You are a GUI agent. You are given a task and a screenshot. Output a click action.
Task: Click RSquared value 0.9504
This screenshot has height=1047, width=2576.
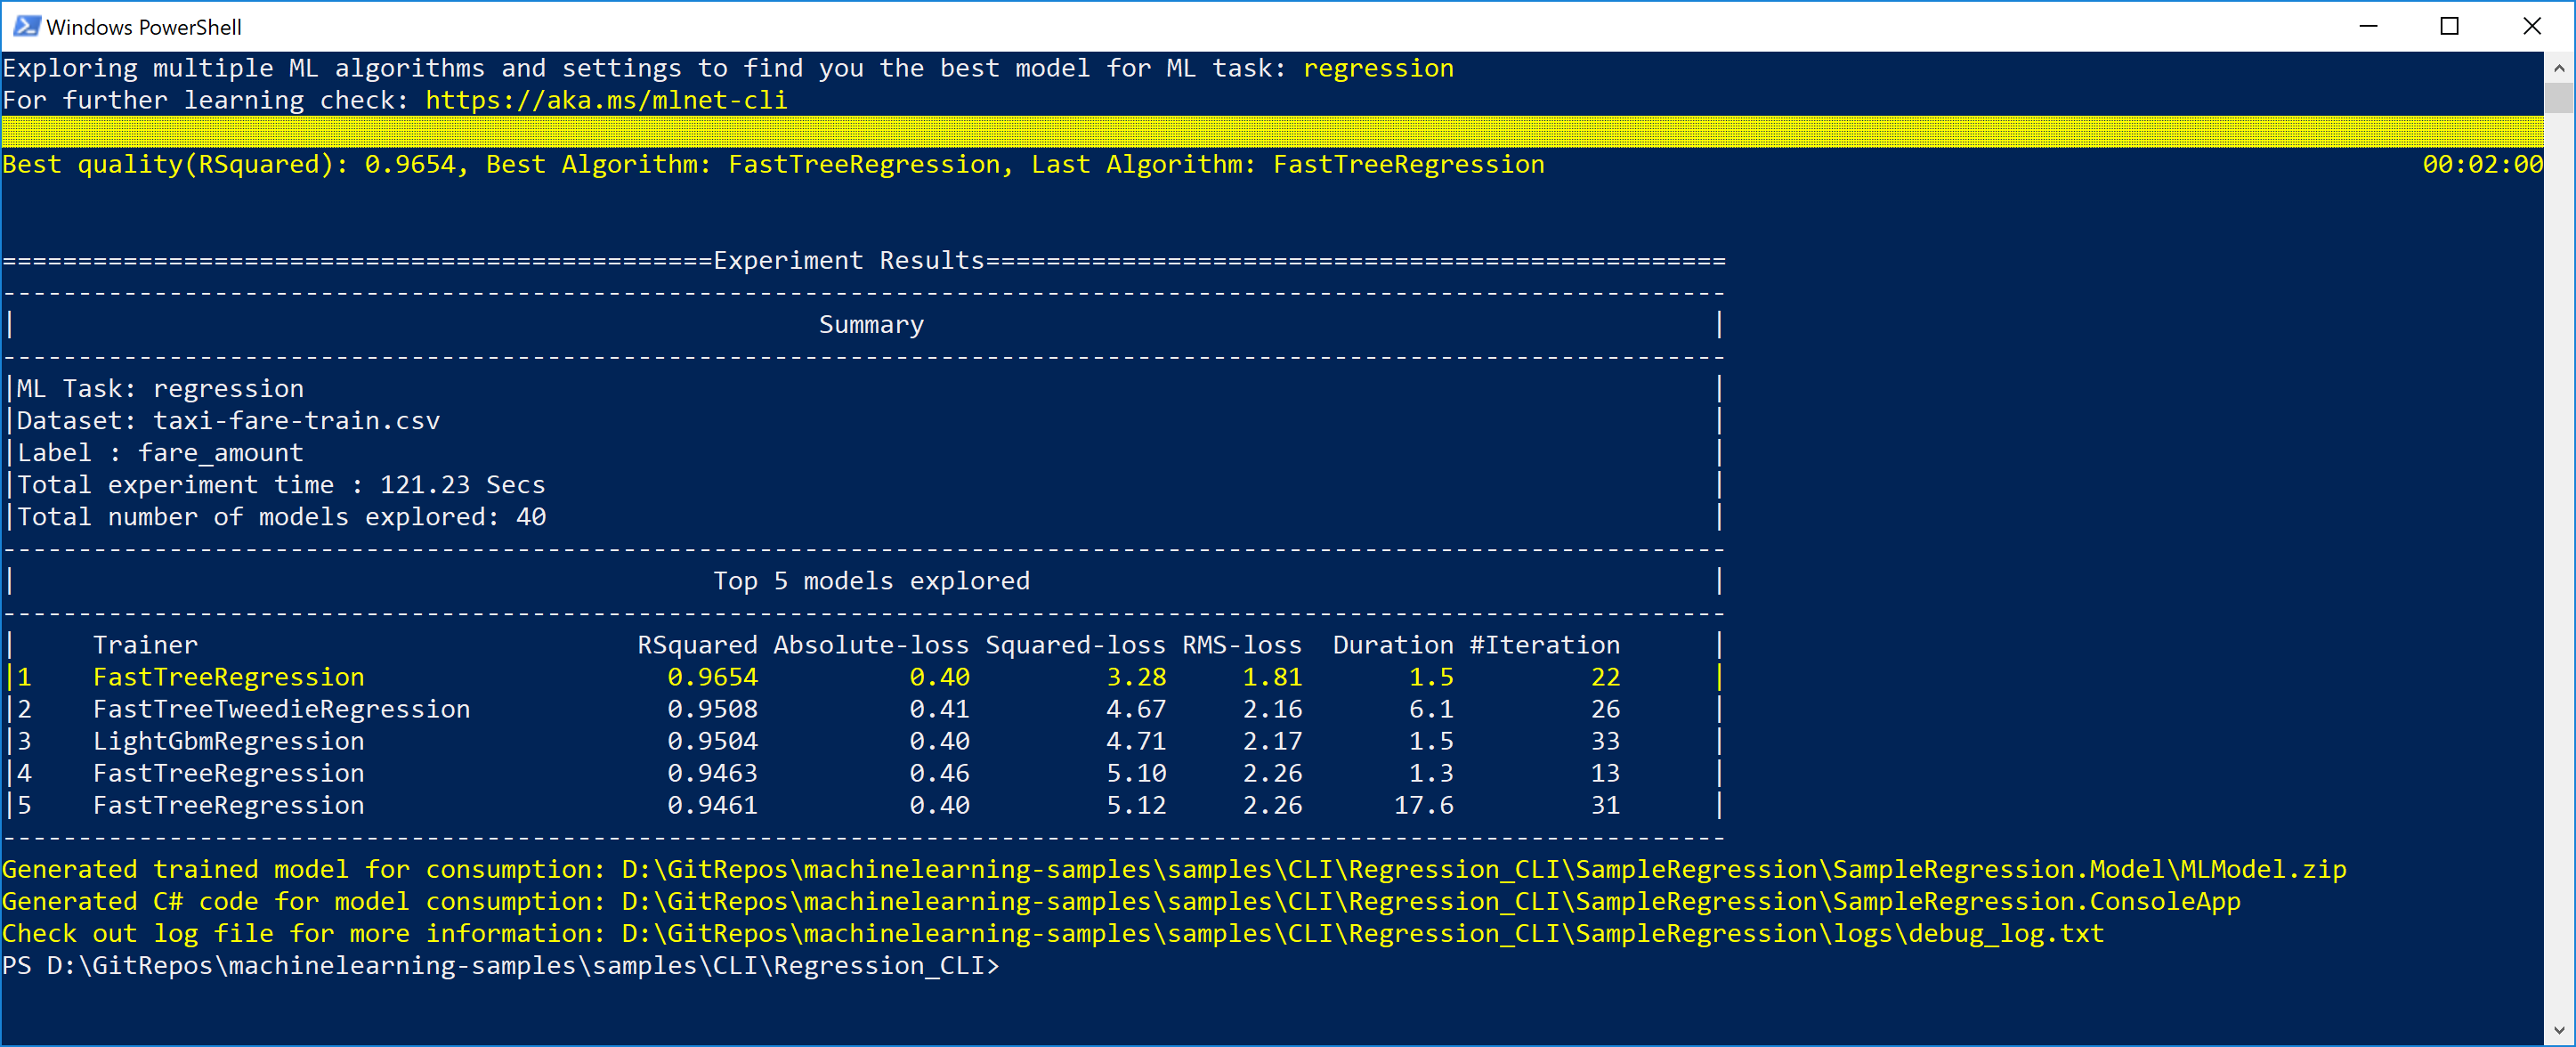tap(712, 741)
